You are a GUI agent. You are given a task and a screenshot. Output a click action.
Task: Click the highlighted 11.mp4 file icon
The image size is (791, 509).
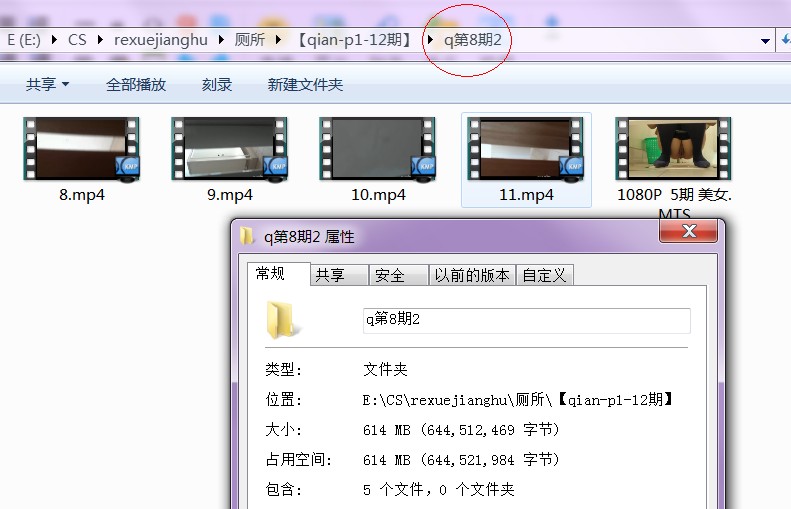[525, 149]
